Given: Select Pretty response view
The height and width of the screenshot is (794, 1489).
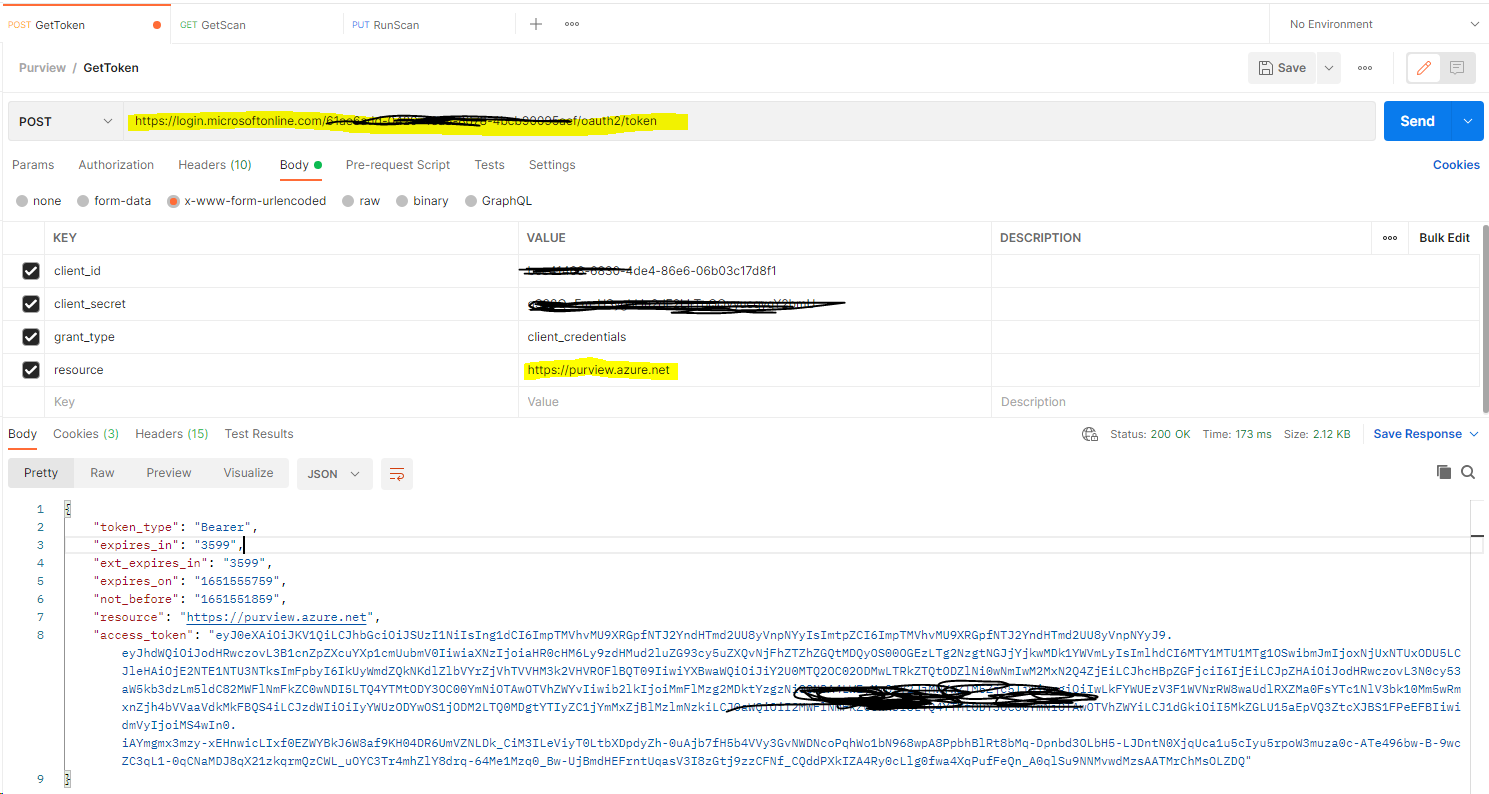Looking at the screenshot, I should pyautogui.click(x=41, y=473).
